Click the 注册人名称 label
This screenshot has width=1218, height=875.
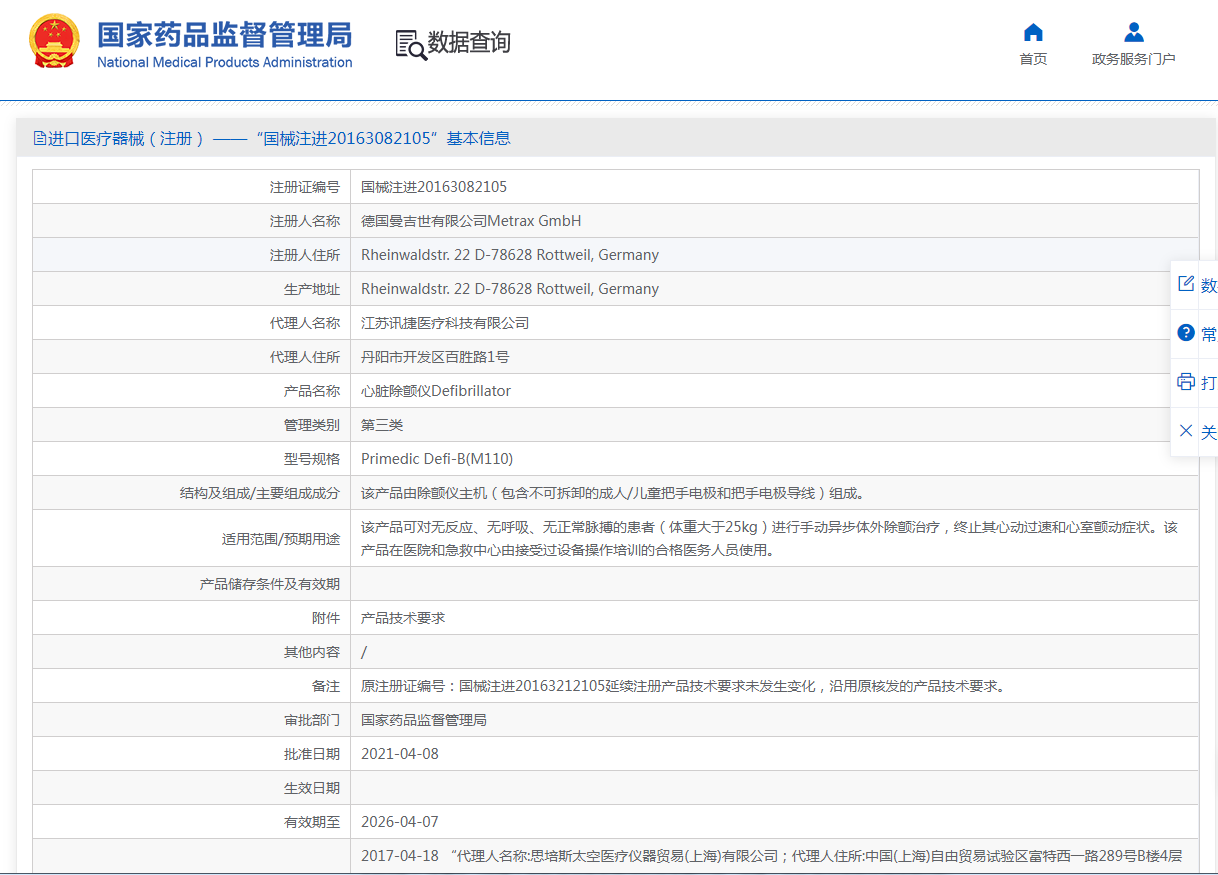tap(305, 221)
